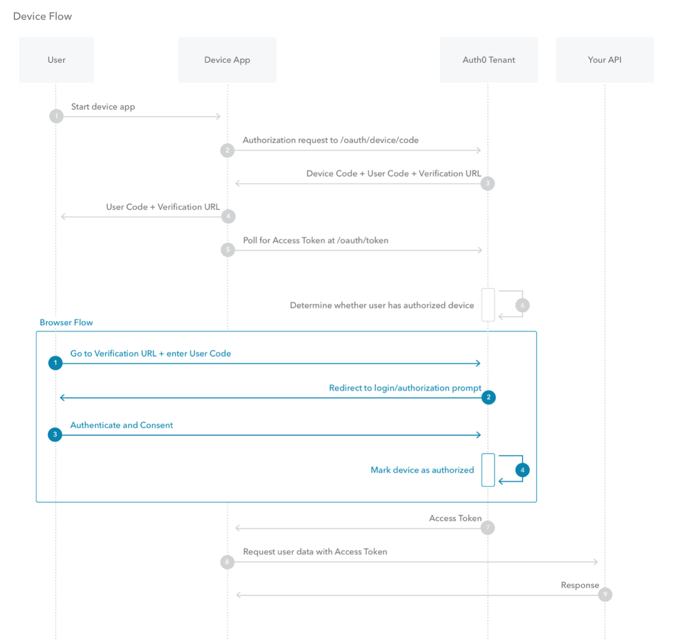This screenshot has width=682, height=640.
Task: Click the "Mark device as authorized" label
Action: click(422, 470)
